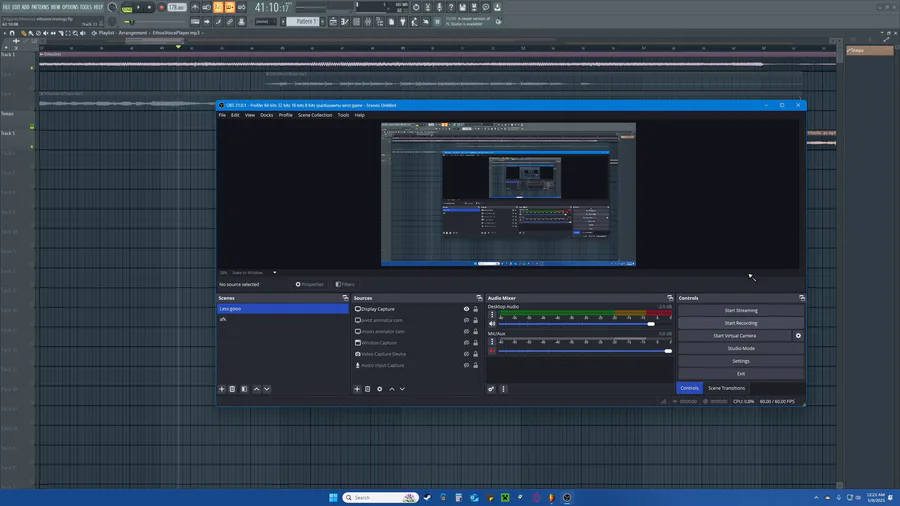Click FL Studio save project icon
Image resolution: width=900 pixels, height=506 pixels.
tap(463, 7)
